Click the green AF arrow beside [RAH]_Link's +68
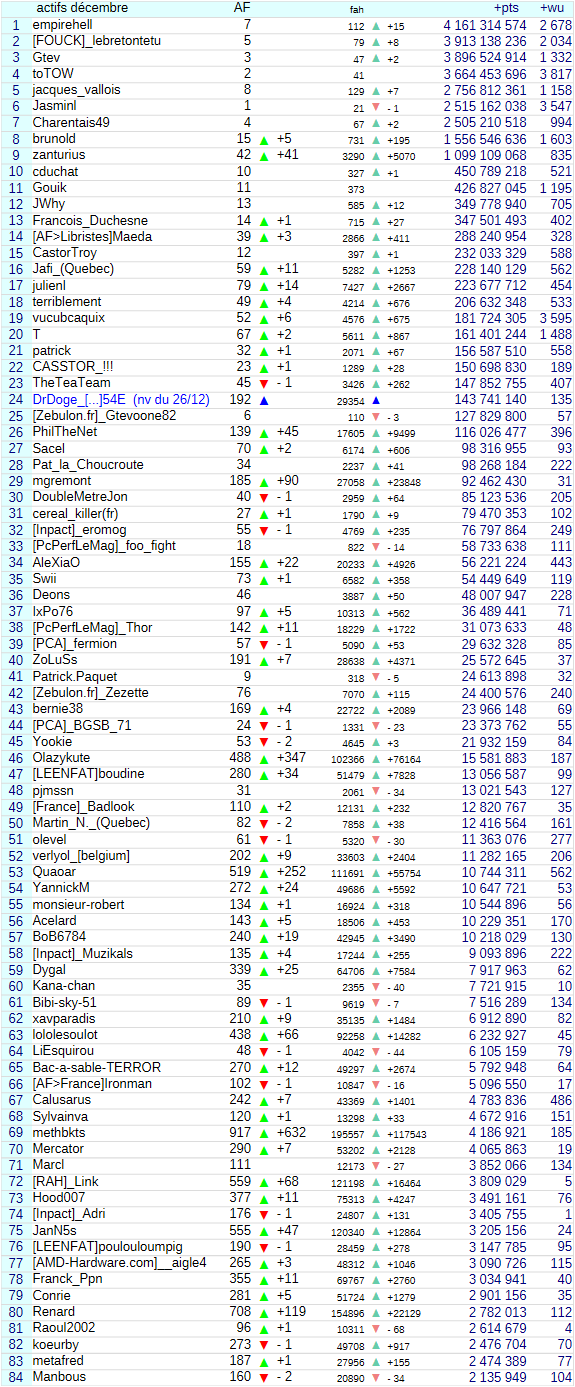Screen dimensions: 575x1387 click(264, 1183)
